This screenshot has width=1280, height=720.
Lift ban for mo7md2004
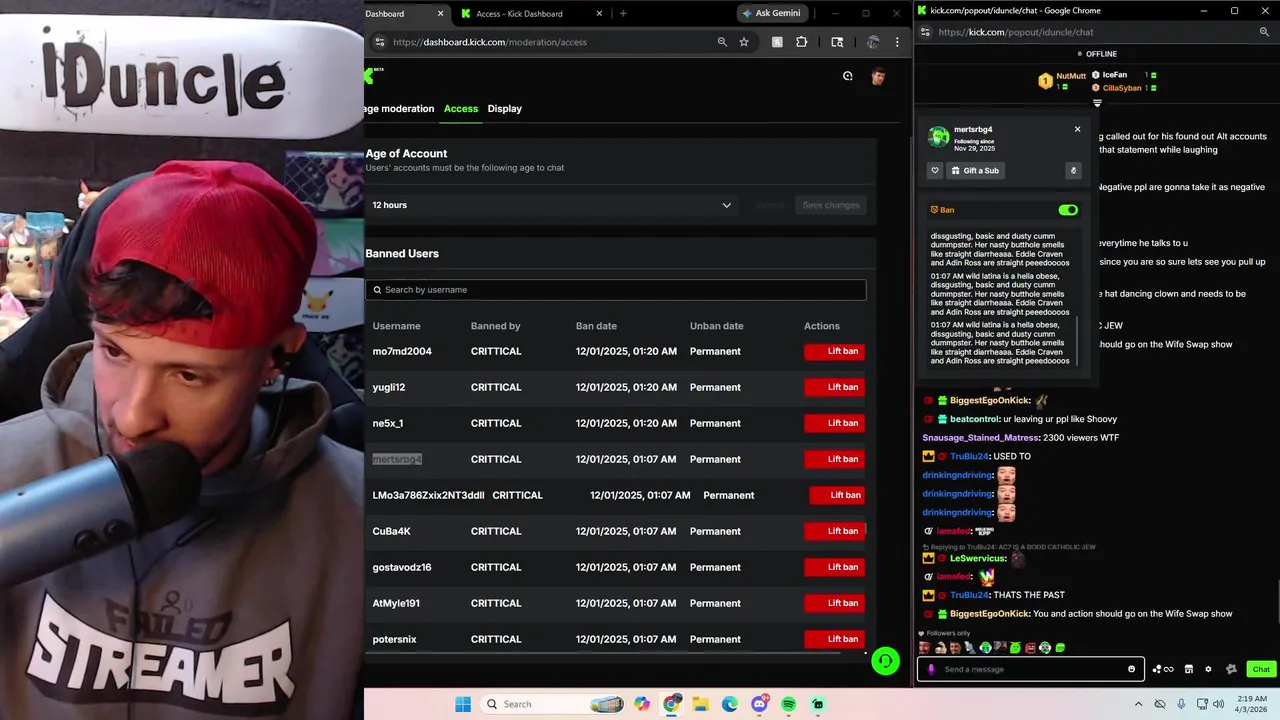tap(835, 351)
